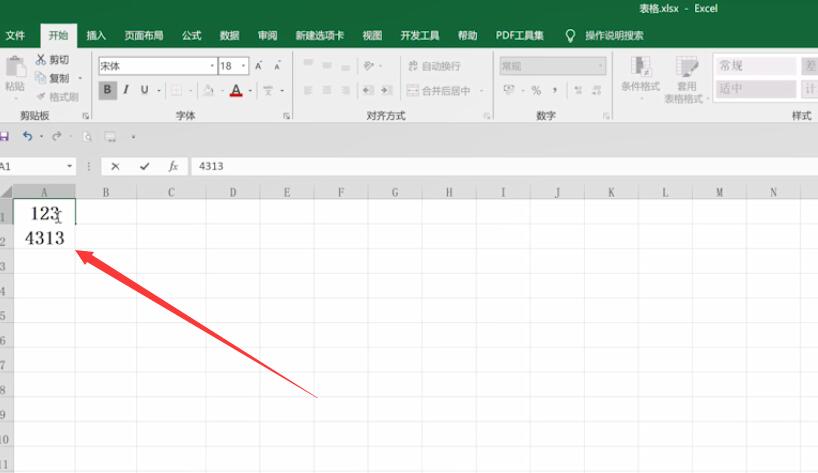Open the font size dropdown showing 18
This screenshot has width=818, height=473.
tap(243, 66)
